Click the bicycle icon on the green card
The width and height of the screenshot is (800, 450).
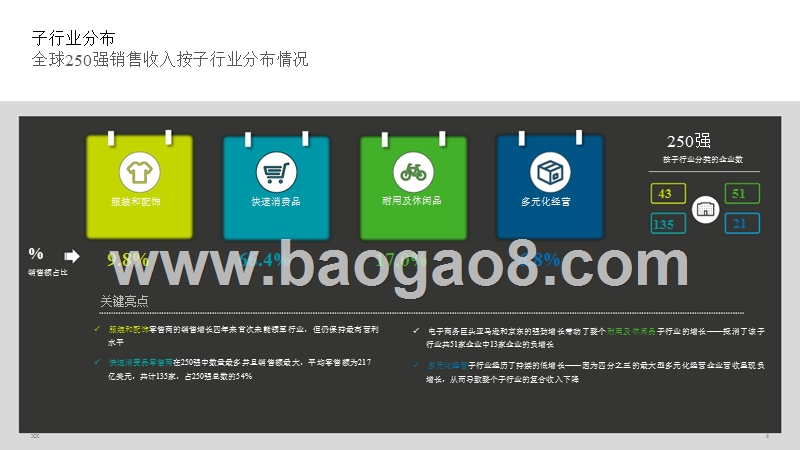413,172
